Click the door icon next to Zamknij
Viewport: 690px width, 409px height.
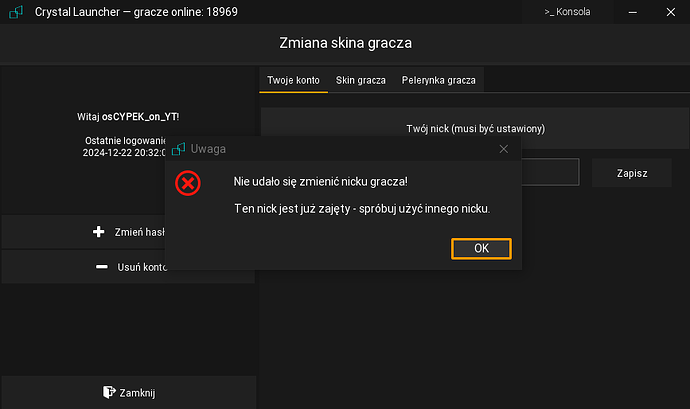tap(108, 392)
